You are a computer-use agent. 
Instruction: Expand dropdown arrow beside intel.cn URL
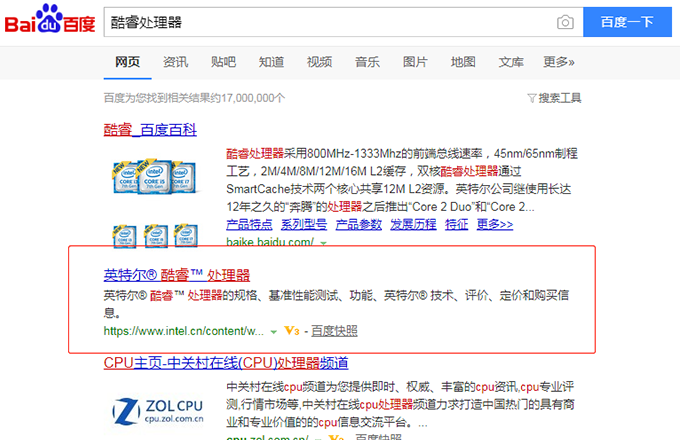point(274,330)
